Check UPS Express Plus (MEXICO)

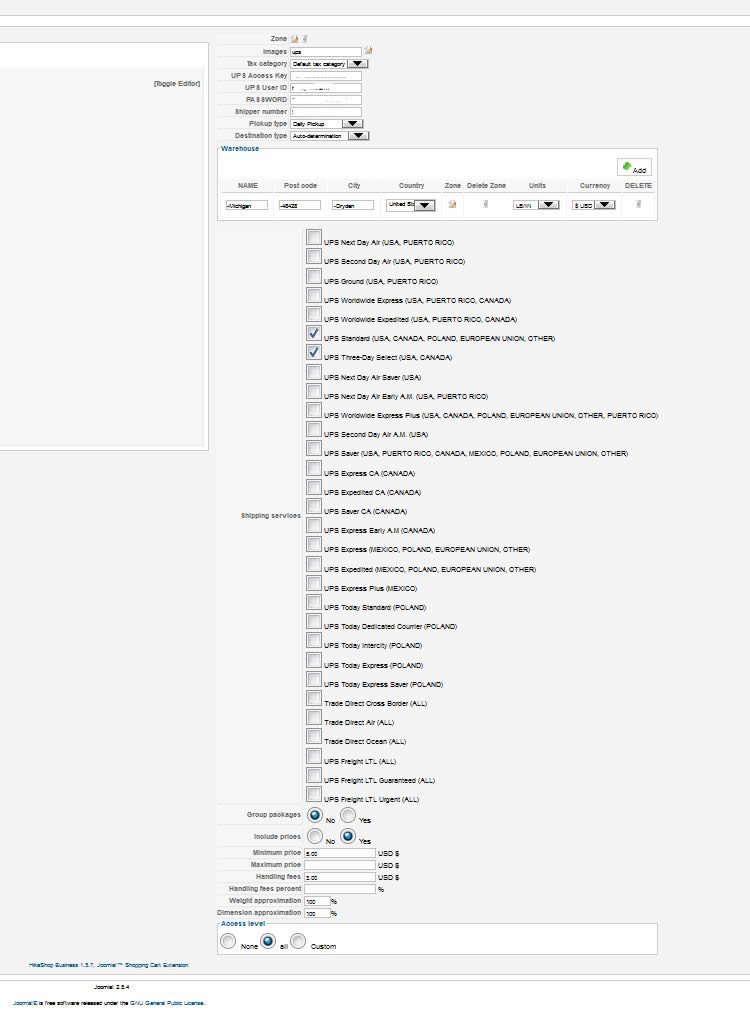(314, 583)
